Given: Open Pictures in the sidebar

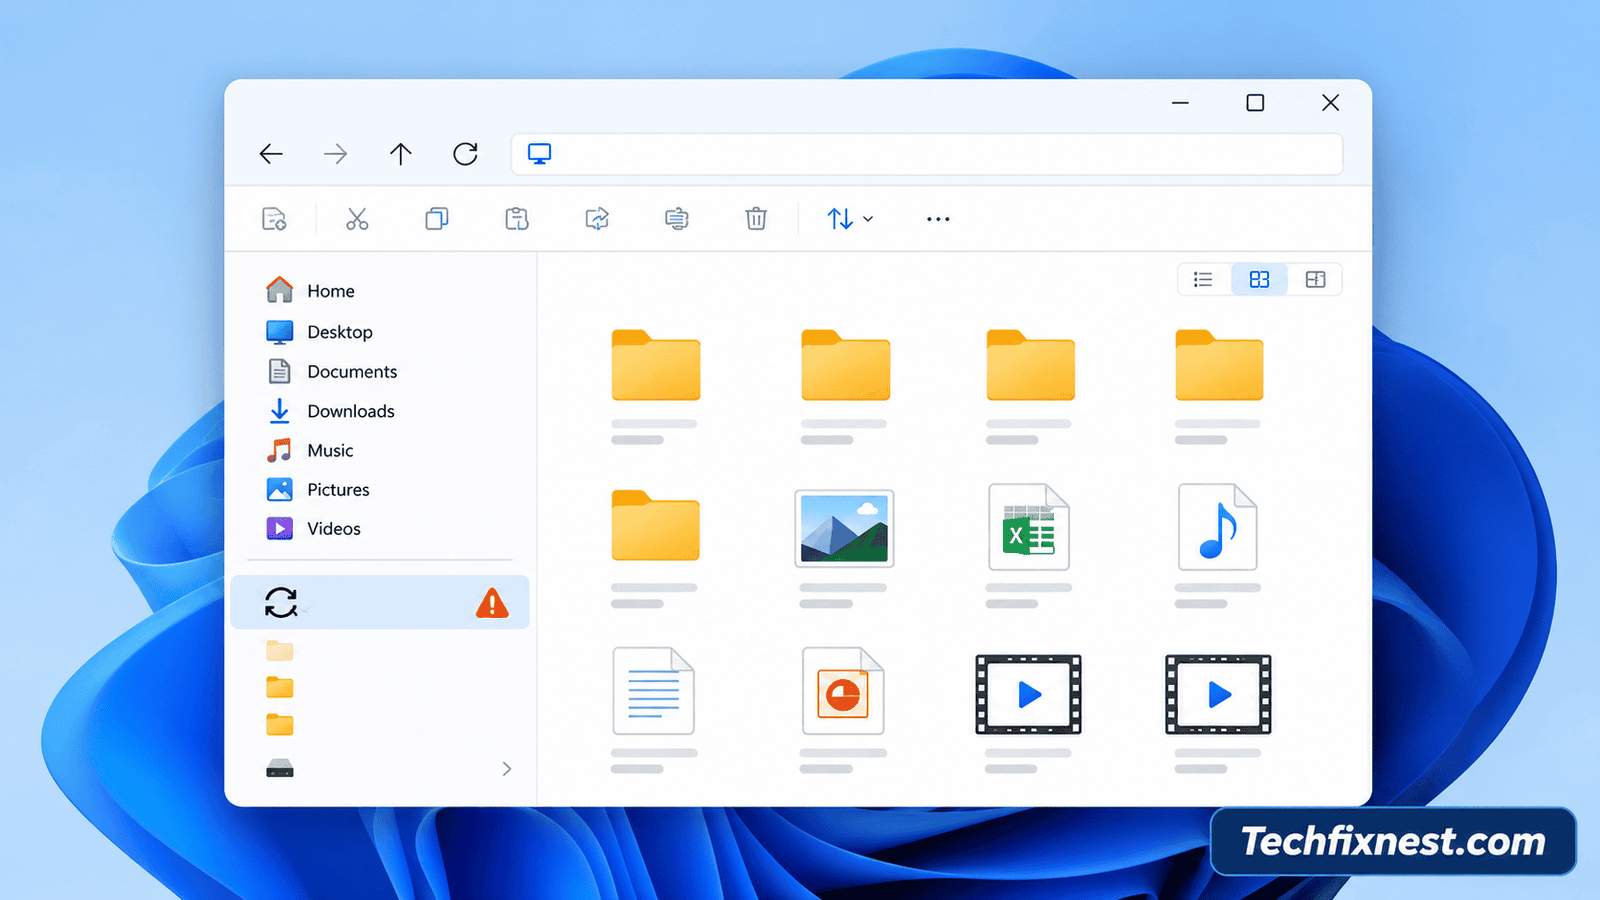Looking at the screenshot, I should coord(317,490).
